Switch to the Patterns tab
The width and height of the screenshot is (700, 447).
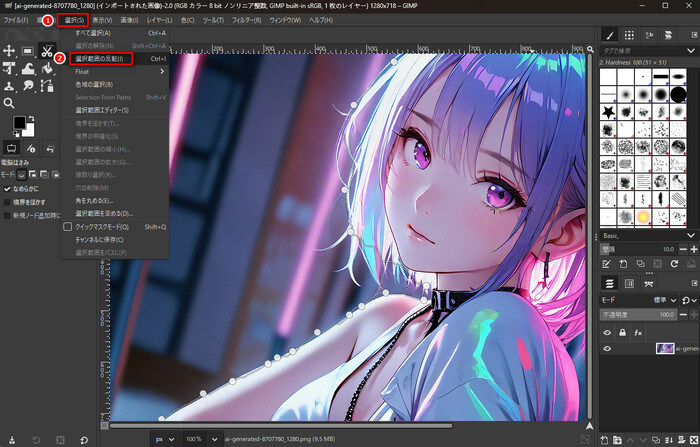point(629,35)
